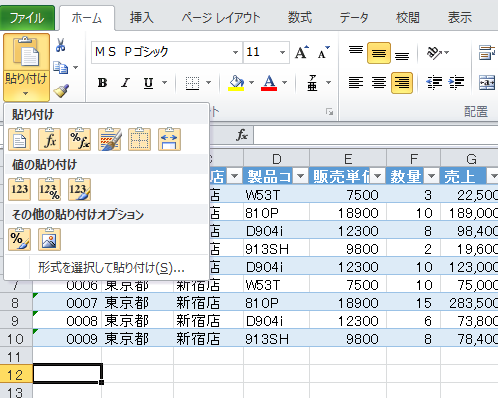Decrease indent in alignment group

coord(435,82)
